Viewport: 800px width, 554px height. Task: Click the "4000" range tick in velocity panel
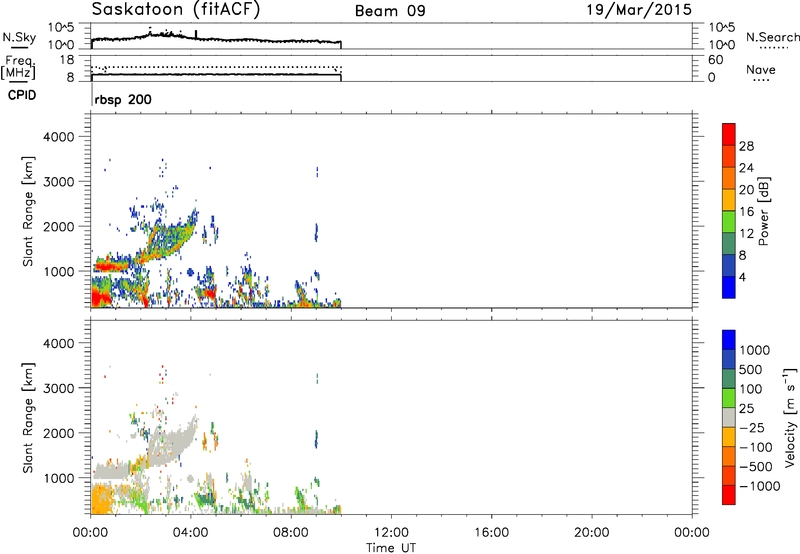click(59, 343)
